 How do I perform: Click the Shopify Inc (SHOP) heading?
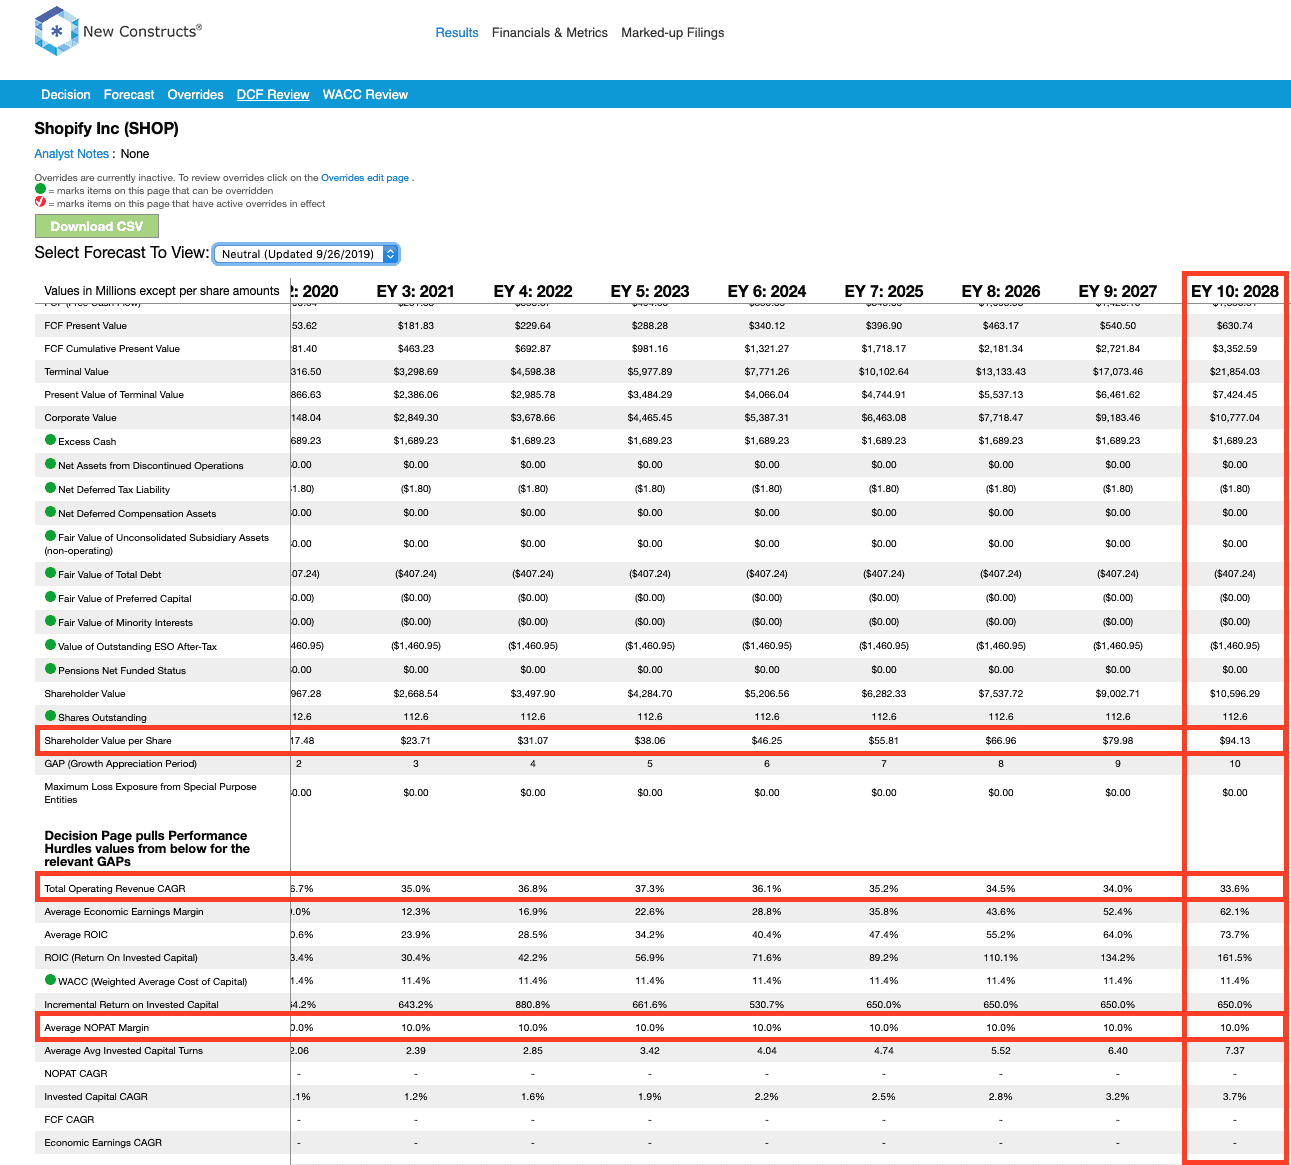(106, 128)
